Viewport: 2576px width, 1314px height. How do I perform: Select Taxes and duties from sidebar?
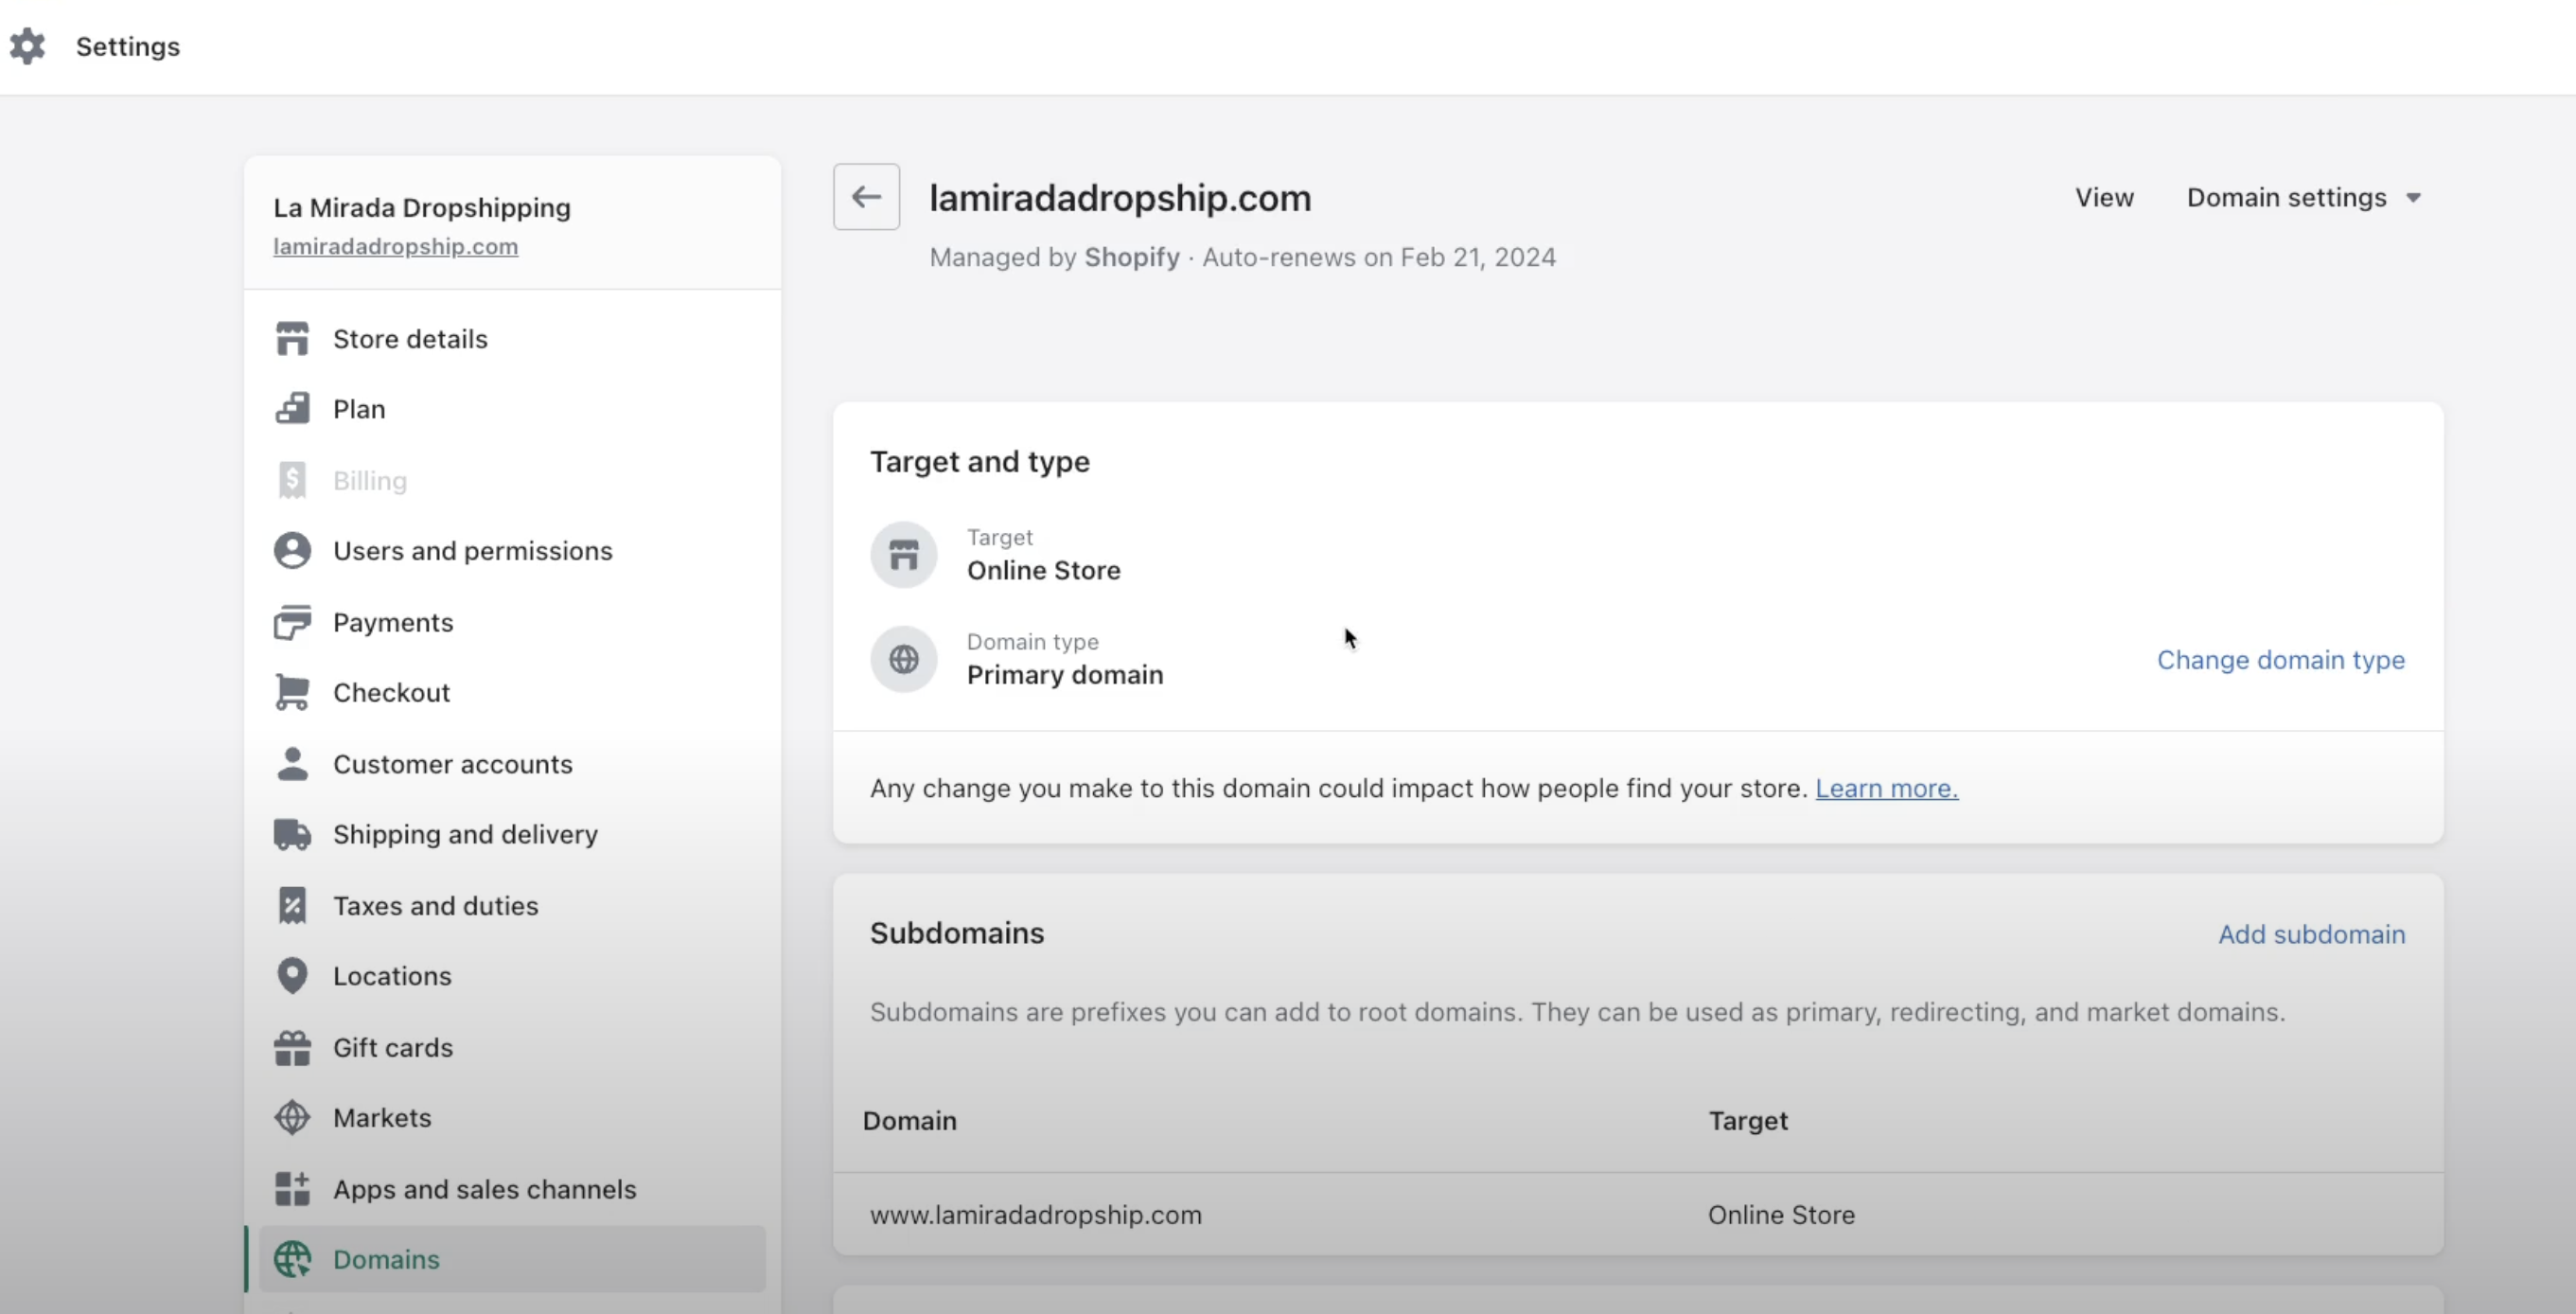436,905
